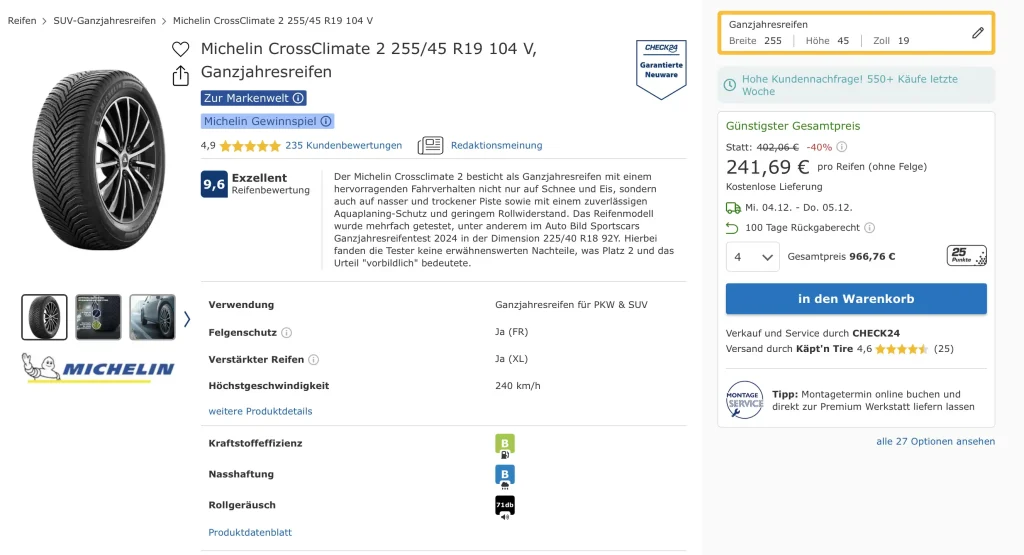Click the Ganzjahresreifen size filter box

tap(856, 33)
